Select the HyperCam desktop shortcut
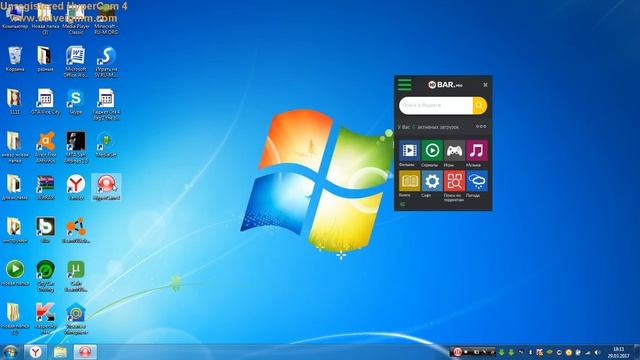This screenshot has height=360, width=640. click(x=106, y=187)
